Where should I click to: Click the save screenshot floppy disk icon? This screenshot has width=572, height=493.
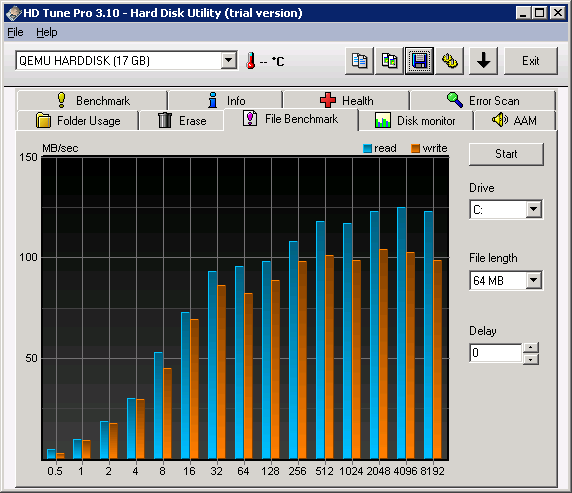click(420, 61)
